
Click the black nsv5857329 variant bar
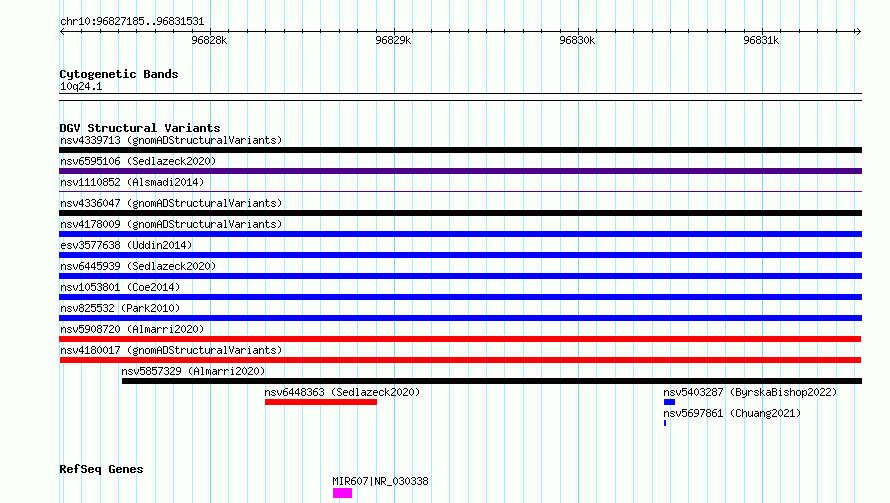point(492,381)
